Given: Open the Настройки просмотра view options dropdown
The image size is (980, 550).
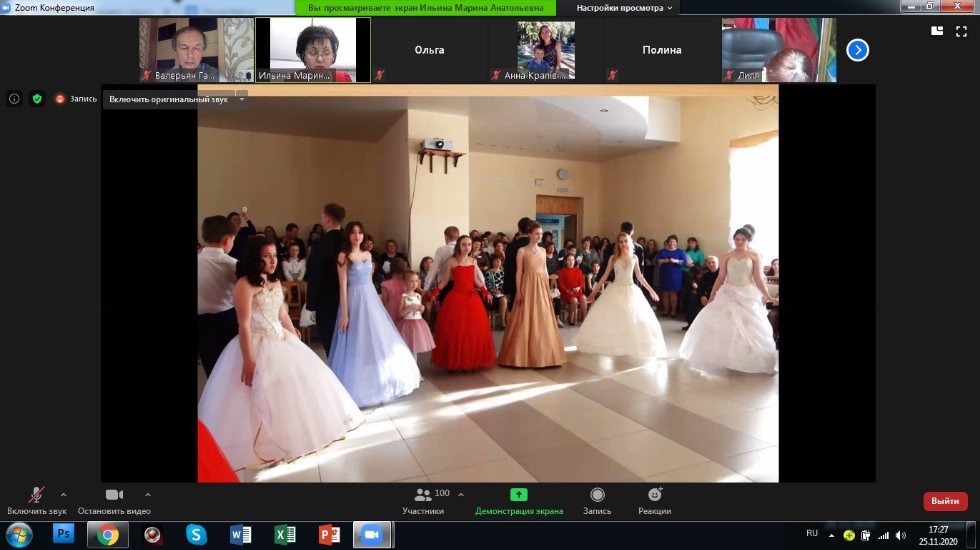Looking at the screenshot, I should coord(626,8).
